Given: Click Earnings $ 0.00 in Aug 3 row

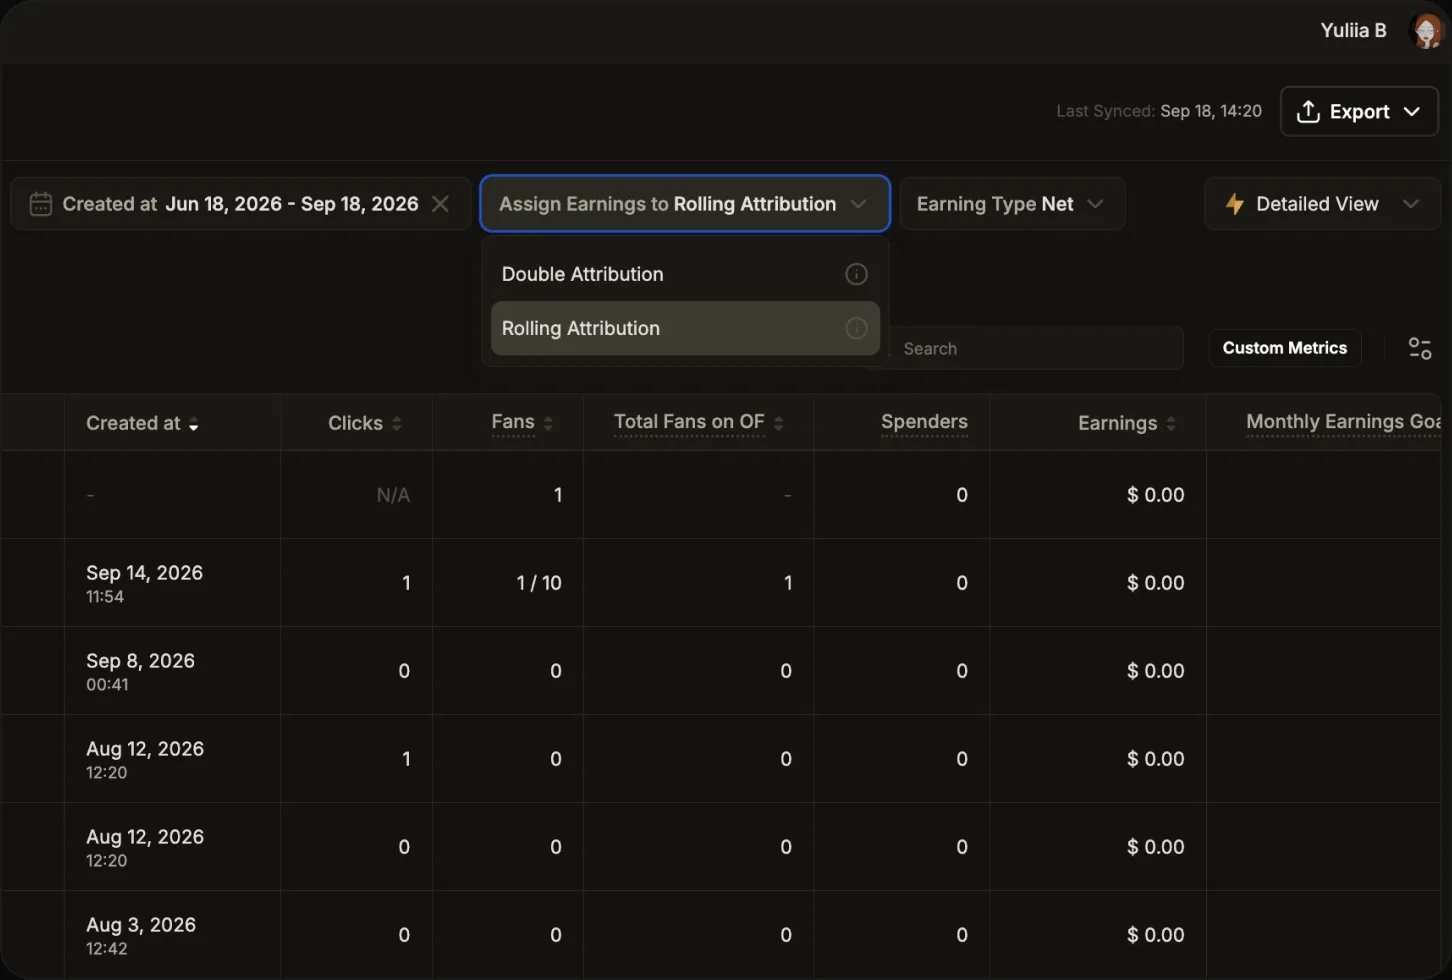Looking at the screenshot, I should (1155, 935).
